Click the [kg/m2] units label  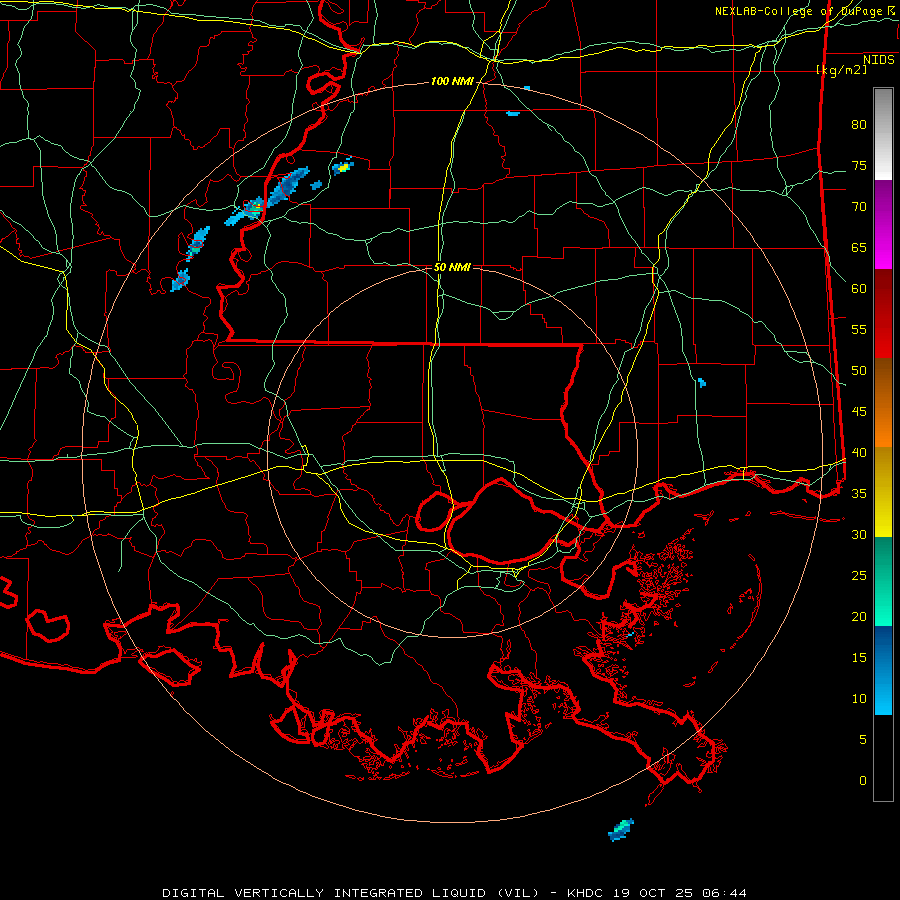[841, 70]
